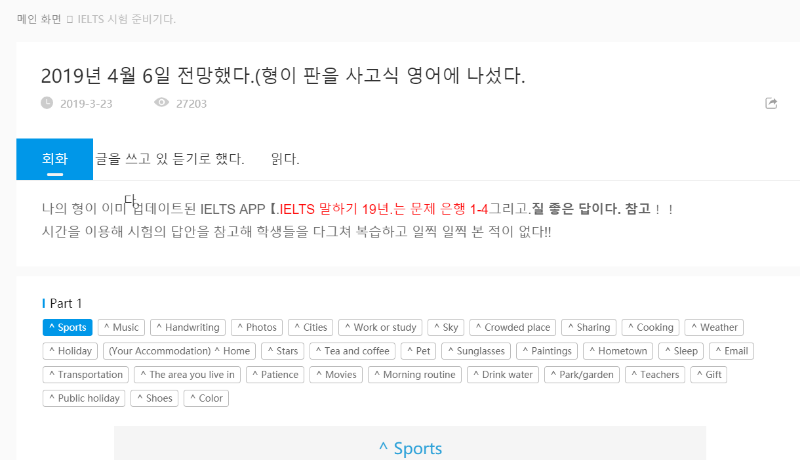Select the Handwriting topic tag
Image resolution: width=800 pixels, height=460 pixels.
(x=188, y=327)
